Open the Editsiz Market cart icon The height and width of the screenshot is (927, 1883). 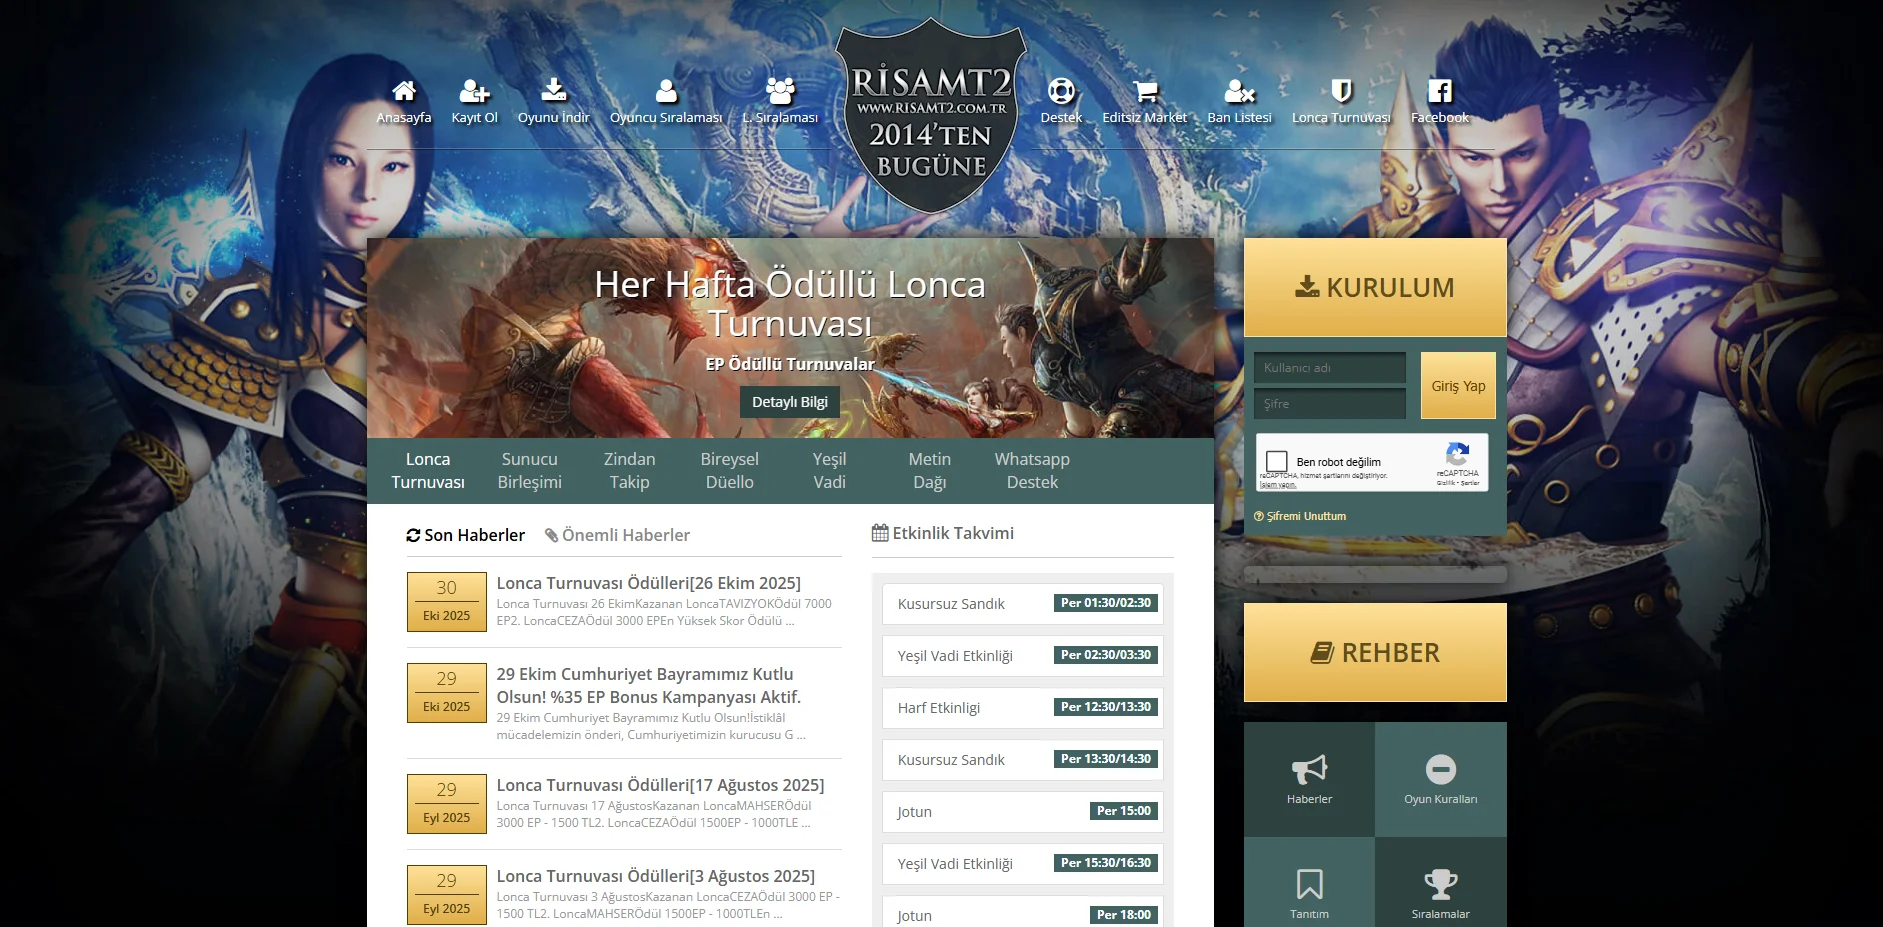(x=1145, y=92)
